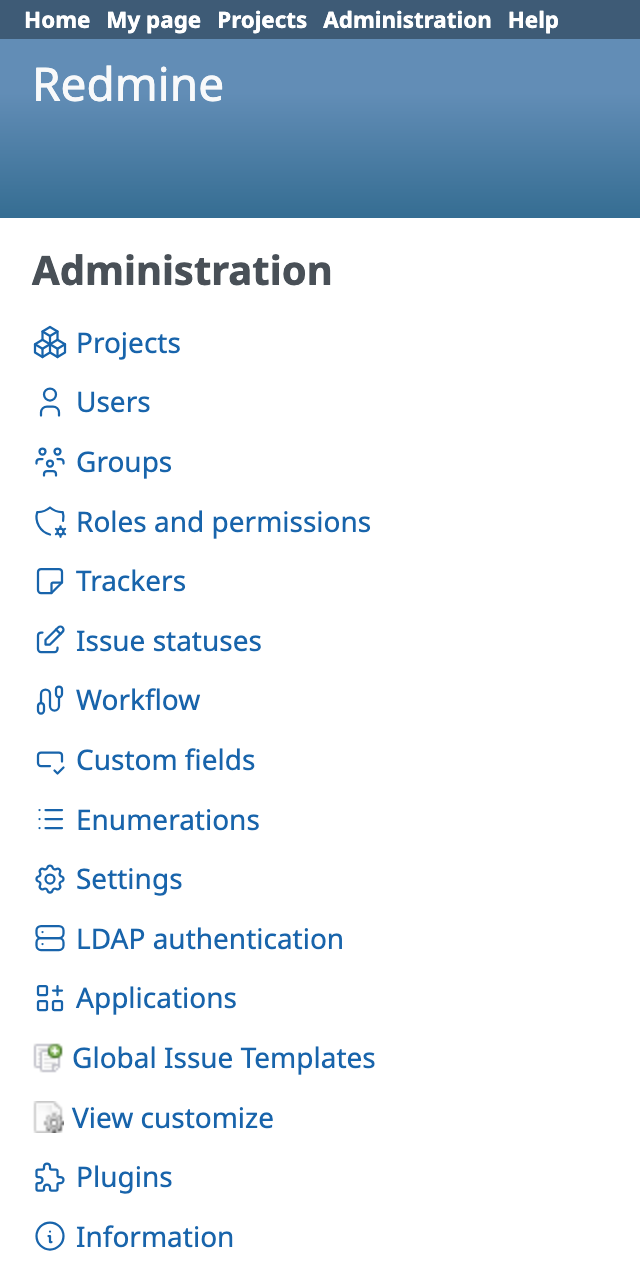640x1282 pixels.
Task: Open the Information link
Action: point(154,1237)
